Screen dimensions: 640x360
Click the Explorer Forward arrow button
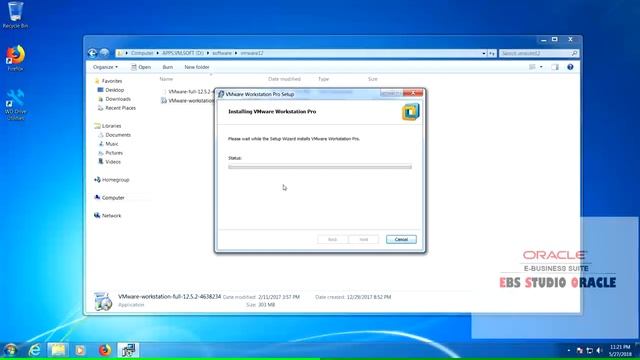(x=104, y=53)
